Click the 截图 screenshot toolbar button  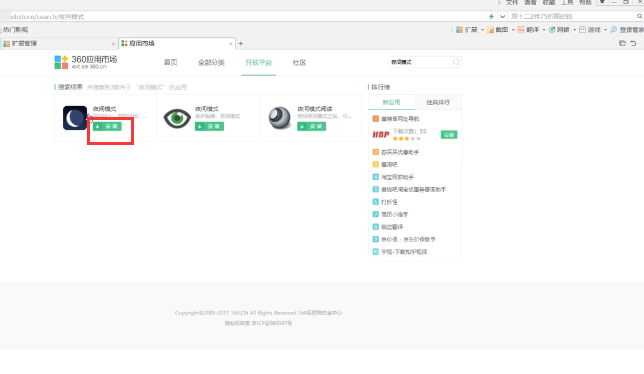click(497, 30)
